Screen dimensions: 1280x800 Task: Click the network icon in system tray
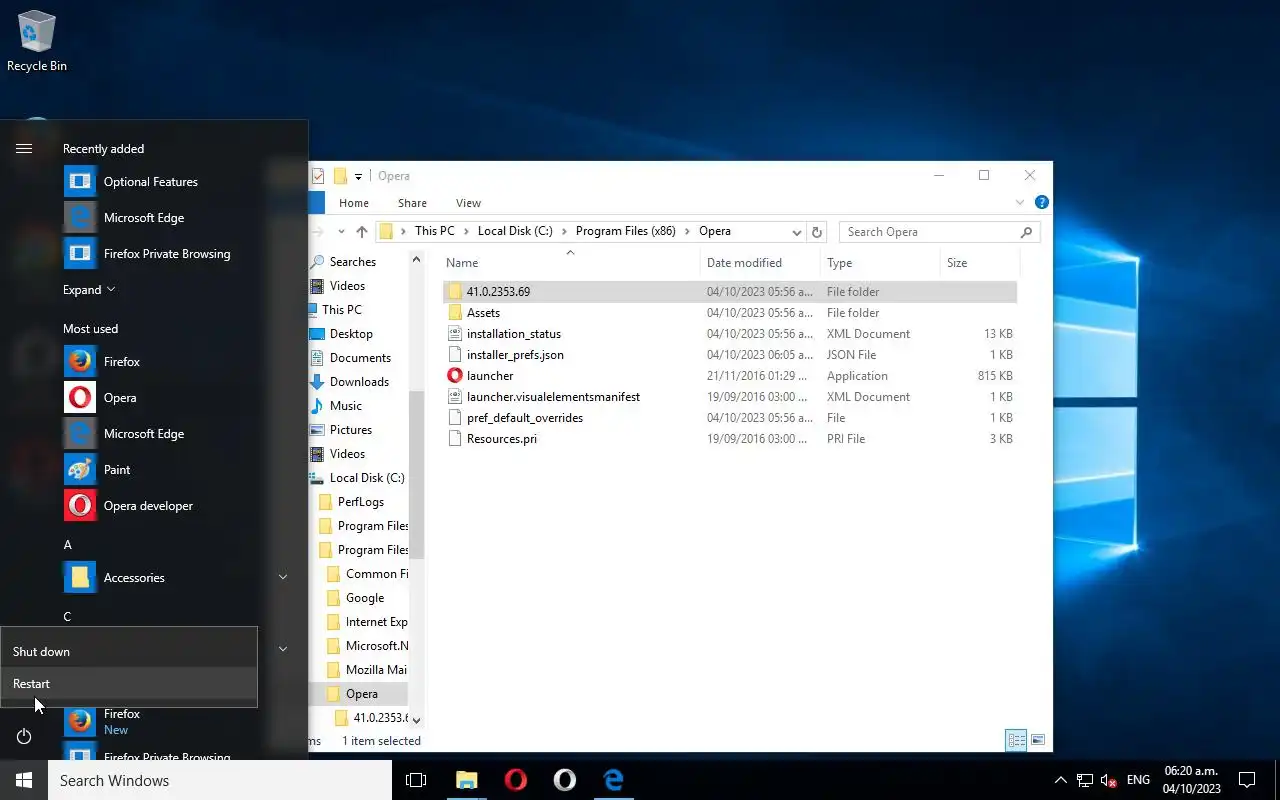click(1084, 780)
